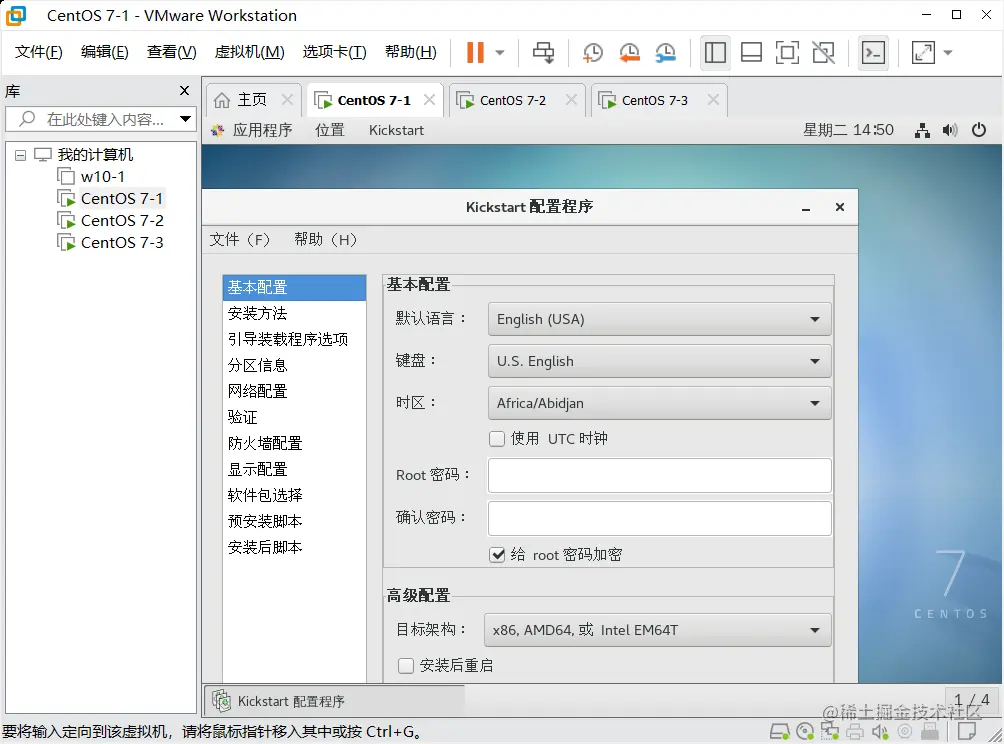Select CentOS 7-2 in the library tree

[122, 220]
